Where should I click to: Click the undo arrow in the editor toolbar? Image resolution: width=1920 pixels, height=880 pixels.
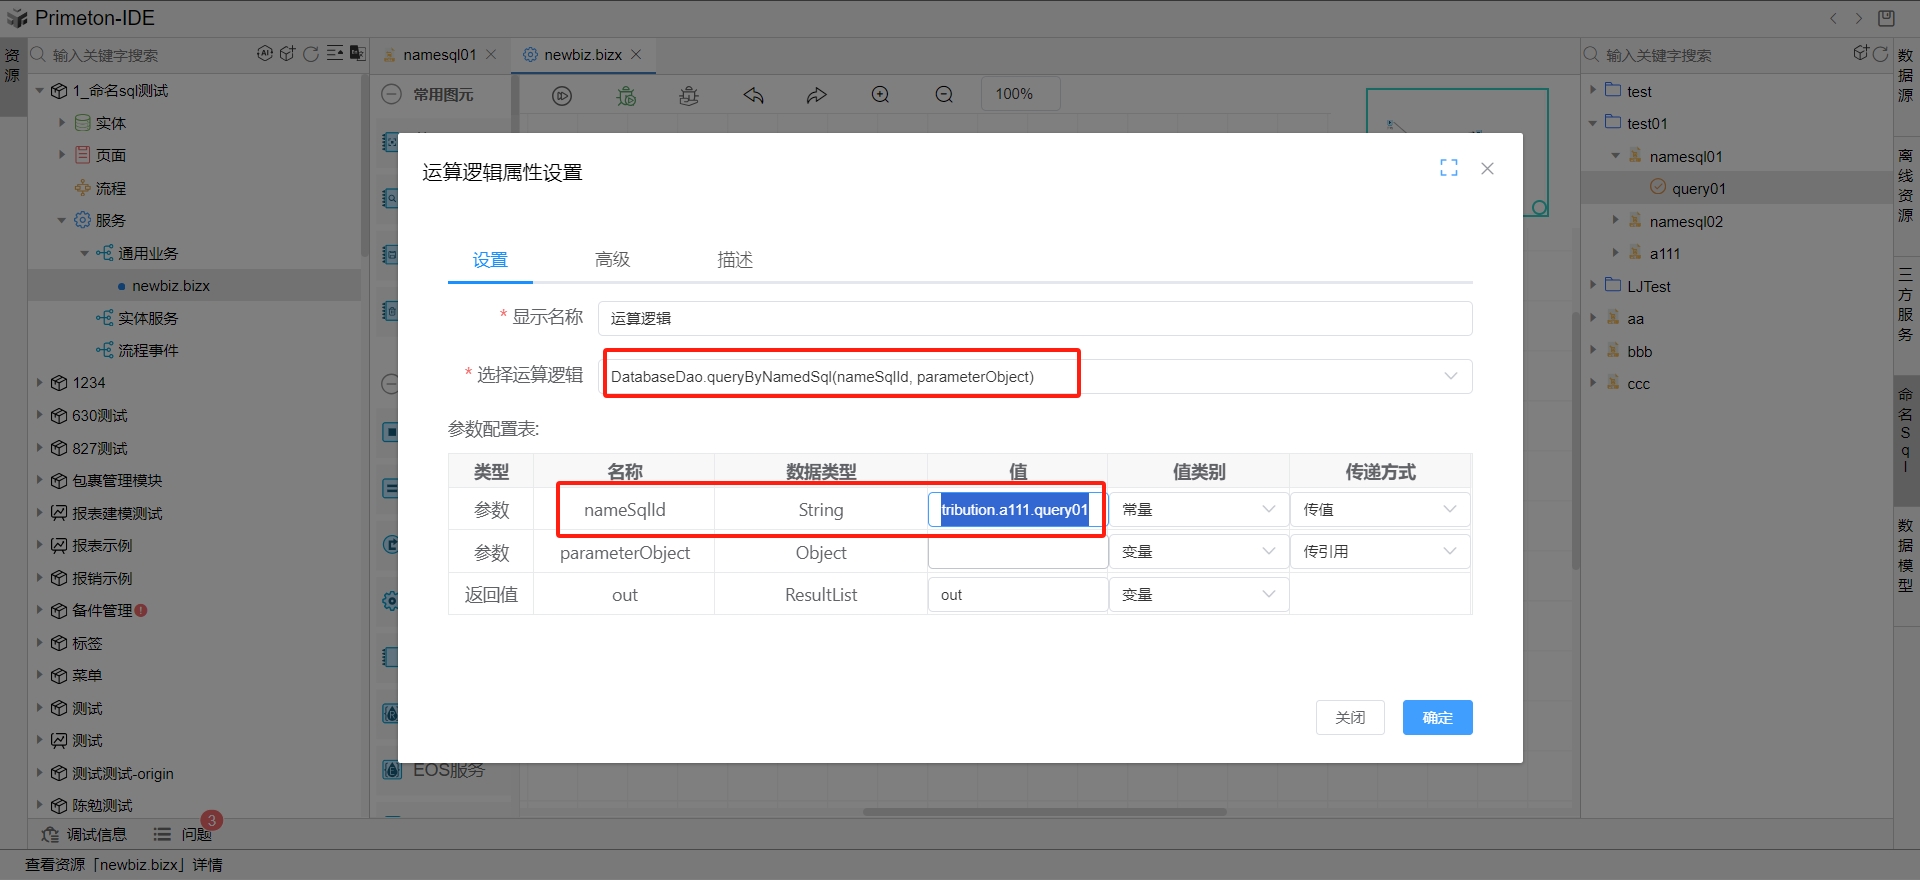pyautogui.click(x=753, y=95)
